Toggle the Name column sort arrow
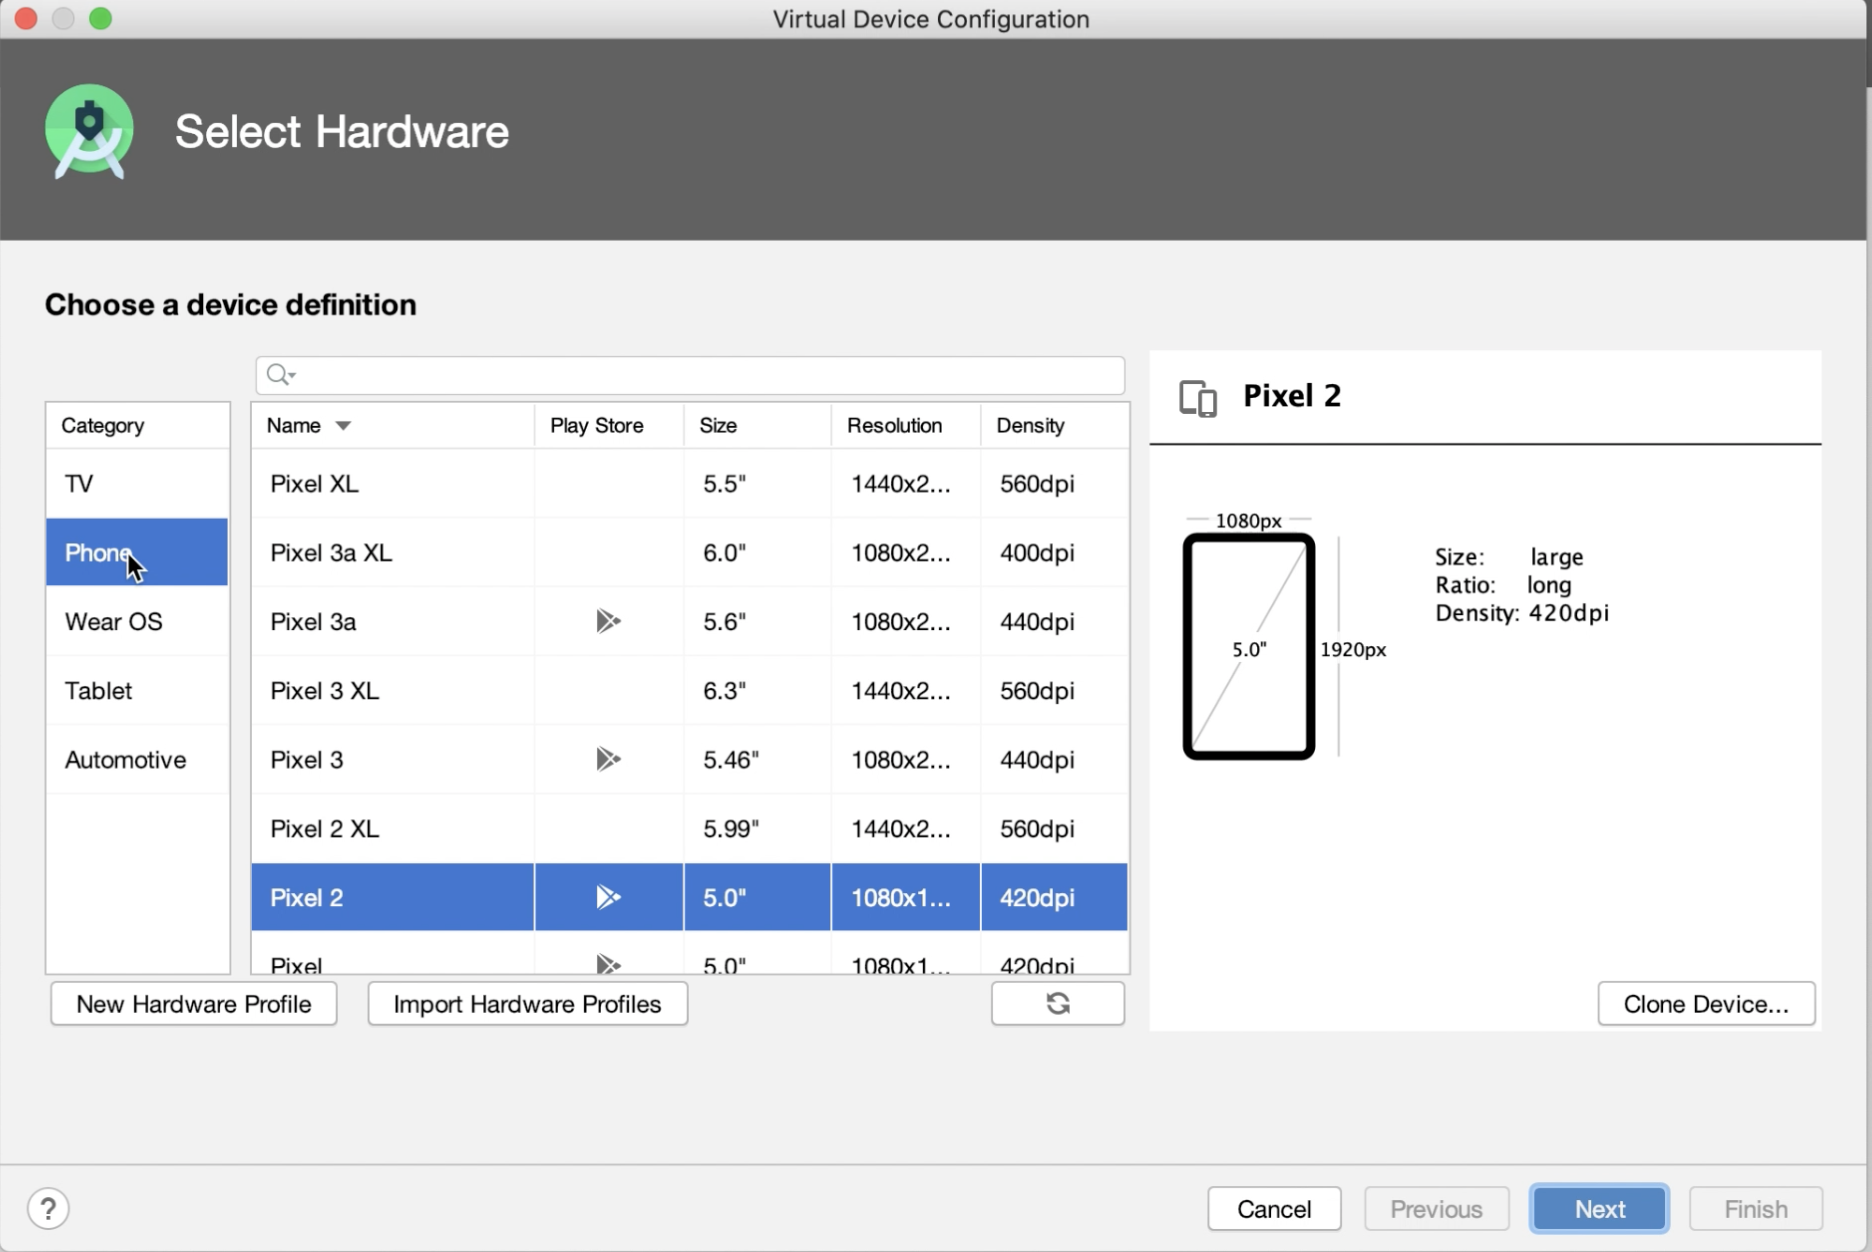Image resolution: width=1872 pixels, height=1252 pixels. [343, 426]
